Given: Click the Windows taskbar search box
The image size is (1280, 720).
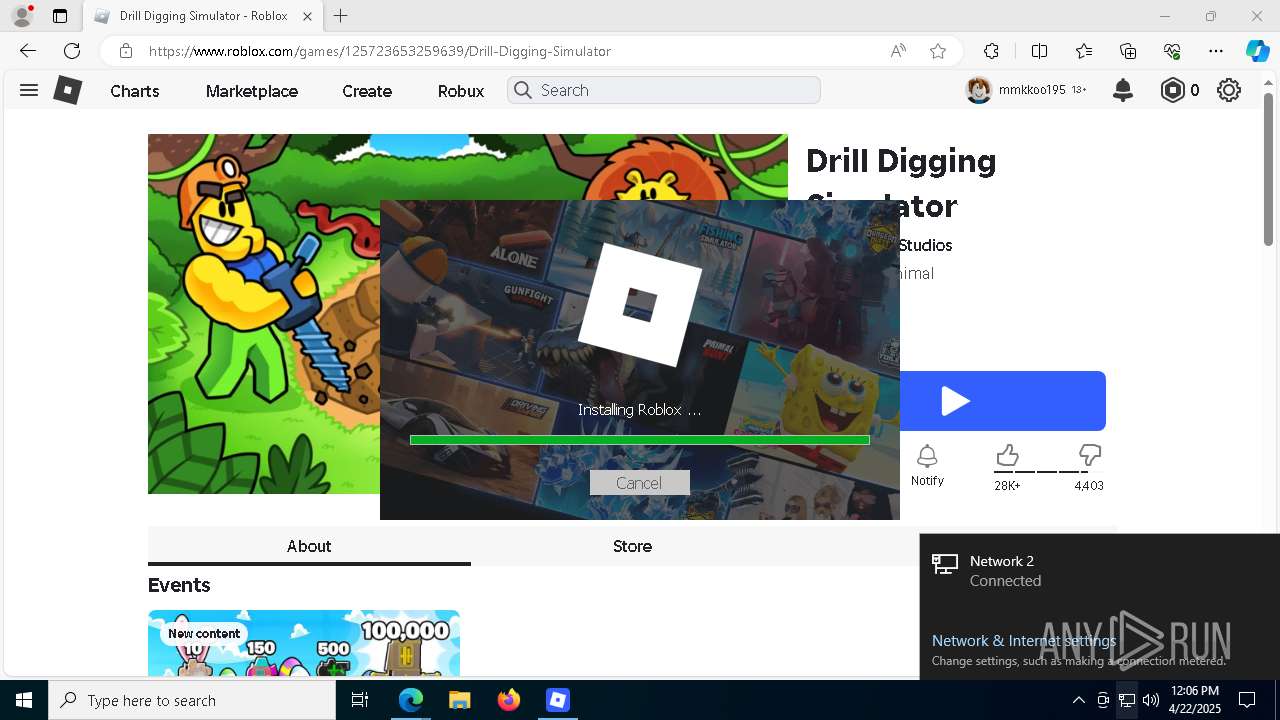Looking at the screenshot, I should (x=192, y=700).
